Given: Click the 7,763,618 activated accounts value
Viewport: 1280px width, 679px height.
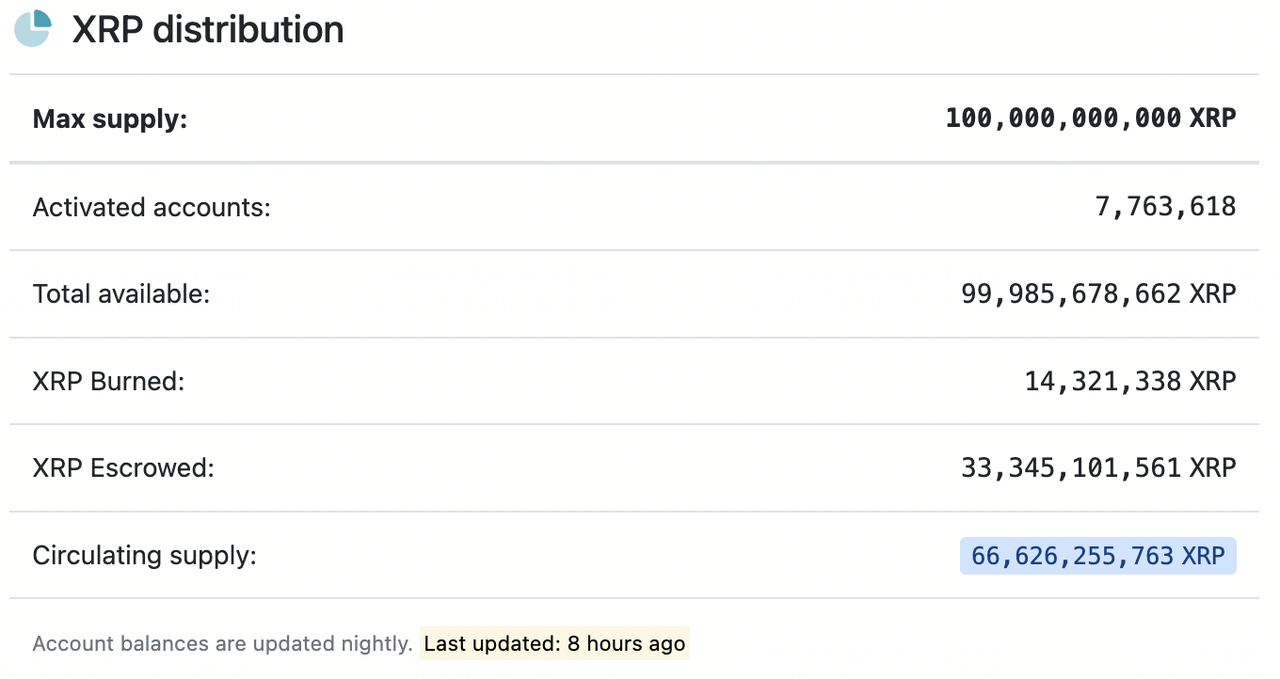Looking at the screenshot, I should (1165, 207).
